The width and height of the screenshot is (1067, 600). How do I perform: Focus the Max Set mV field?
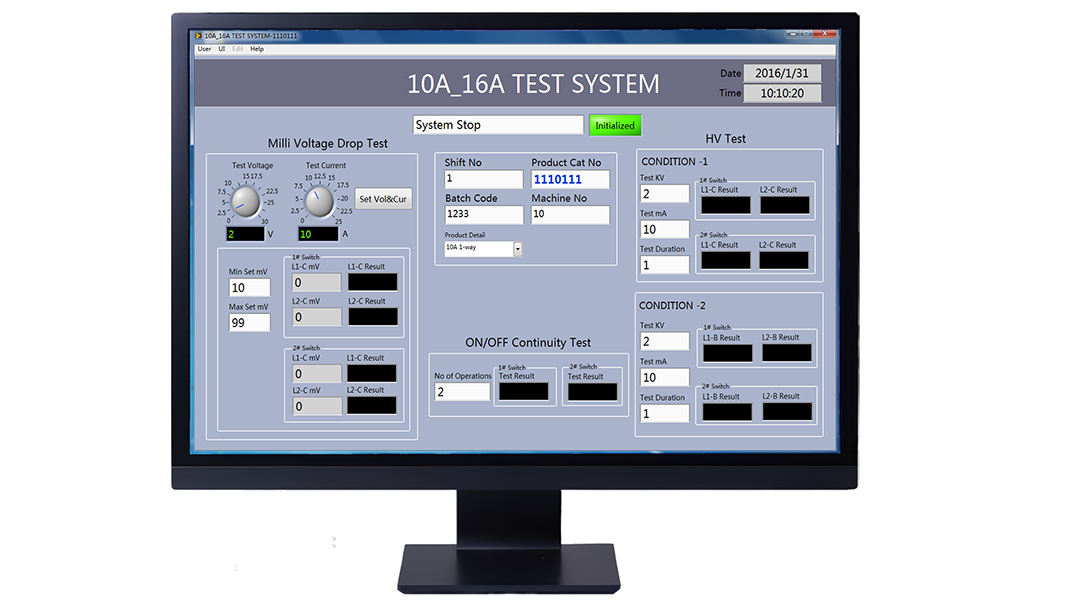click(x=249, y=323)
